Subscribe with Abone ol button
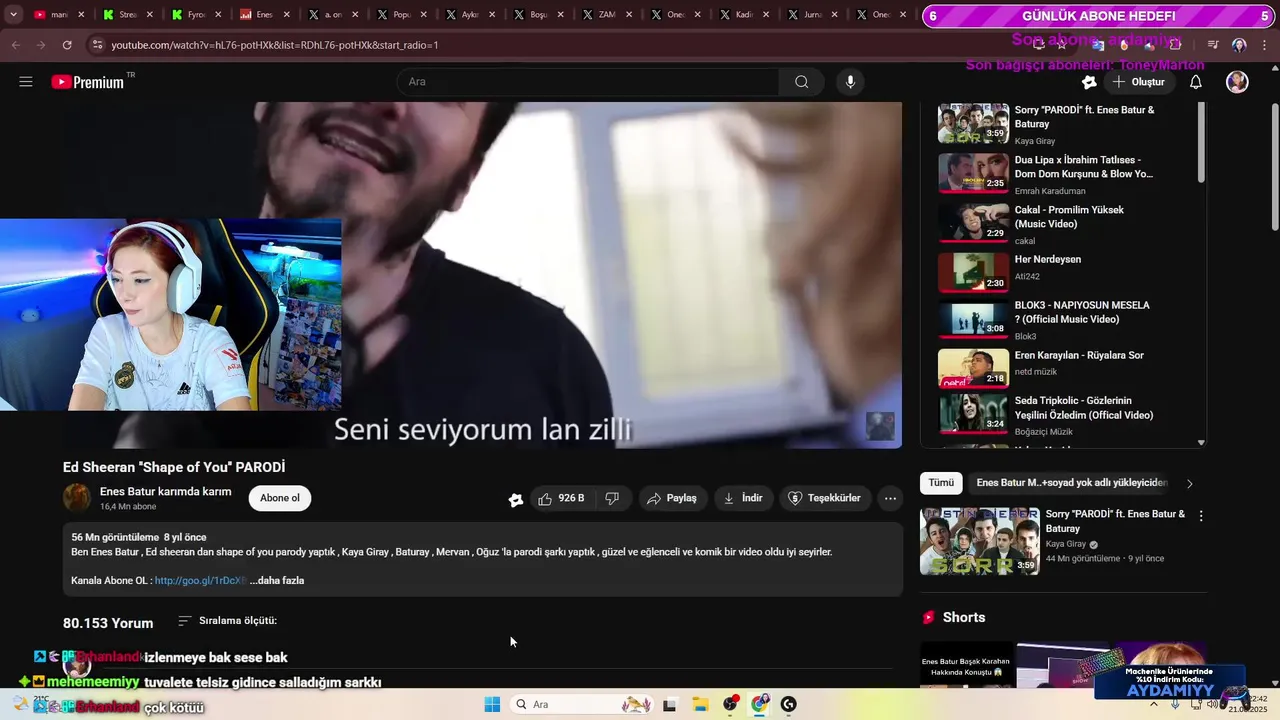Screen dimensions: 1280x720 (x=280, y=498)
